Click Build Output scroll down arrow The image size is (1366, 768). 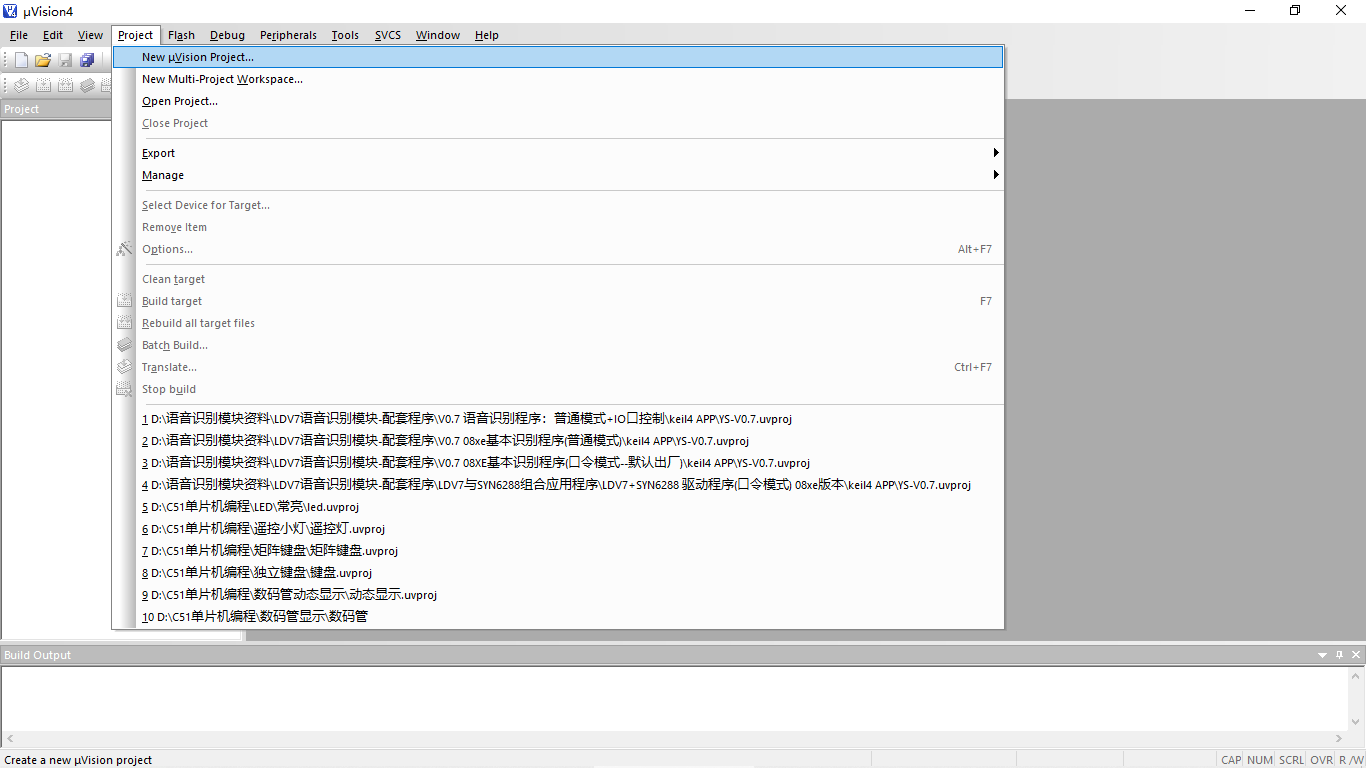[1357, 721]
